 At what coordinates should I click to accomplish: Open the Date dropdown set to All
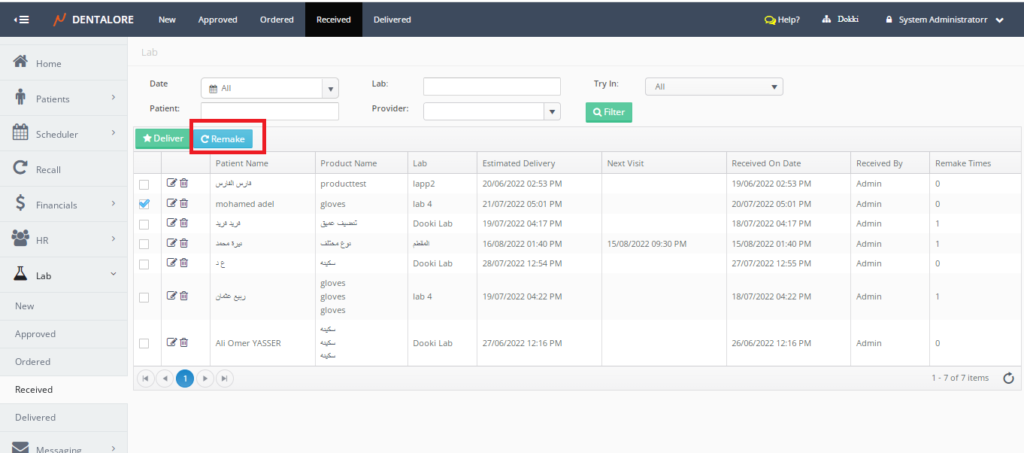(x=270, y=88)
